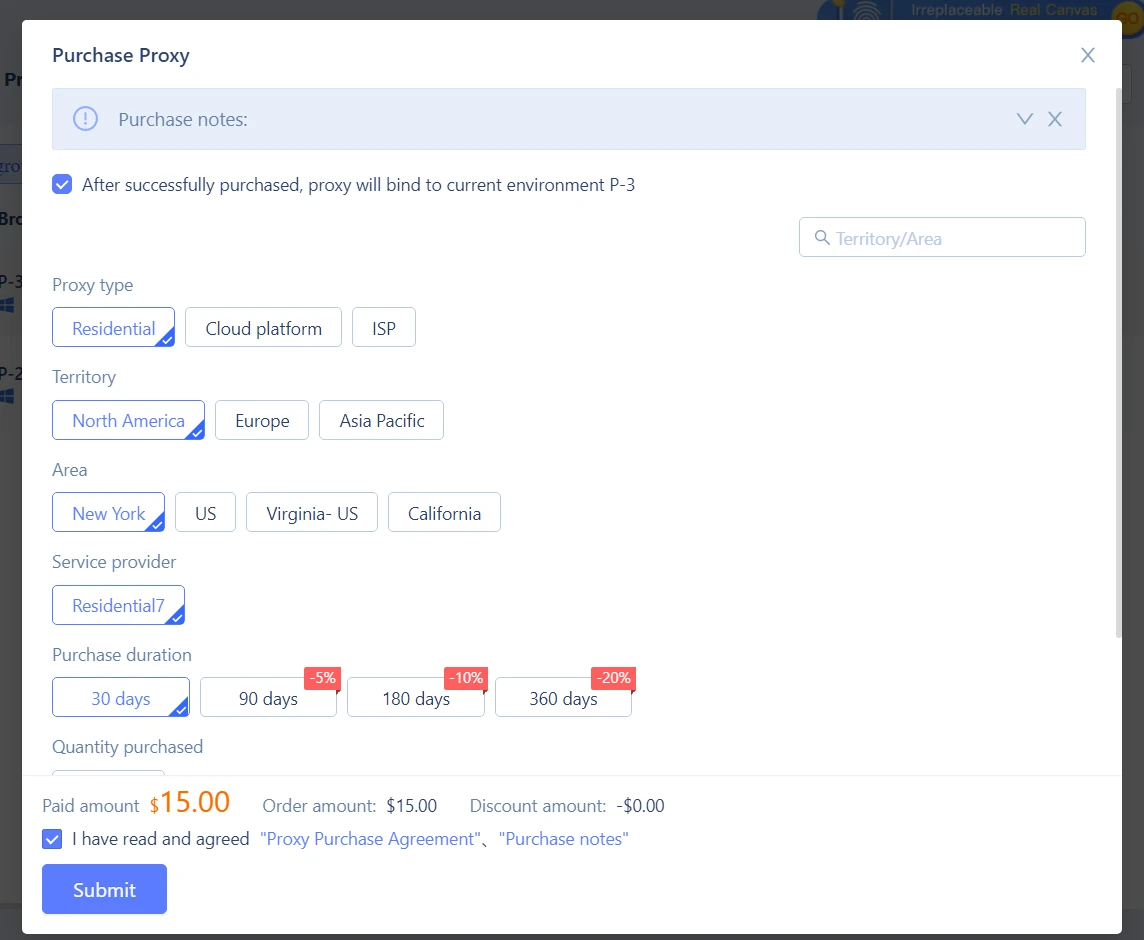Pick 30 days purchase duration
This screenshot has width=1144, height=940.
121,698
